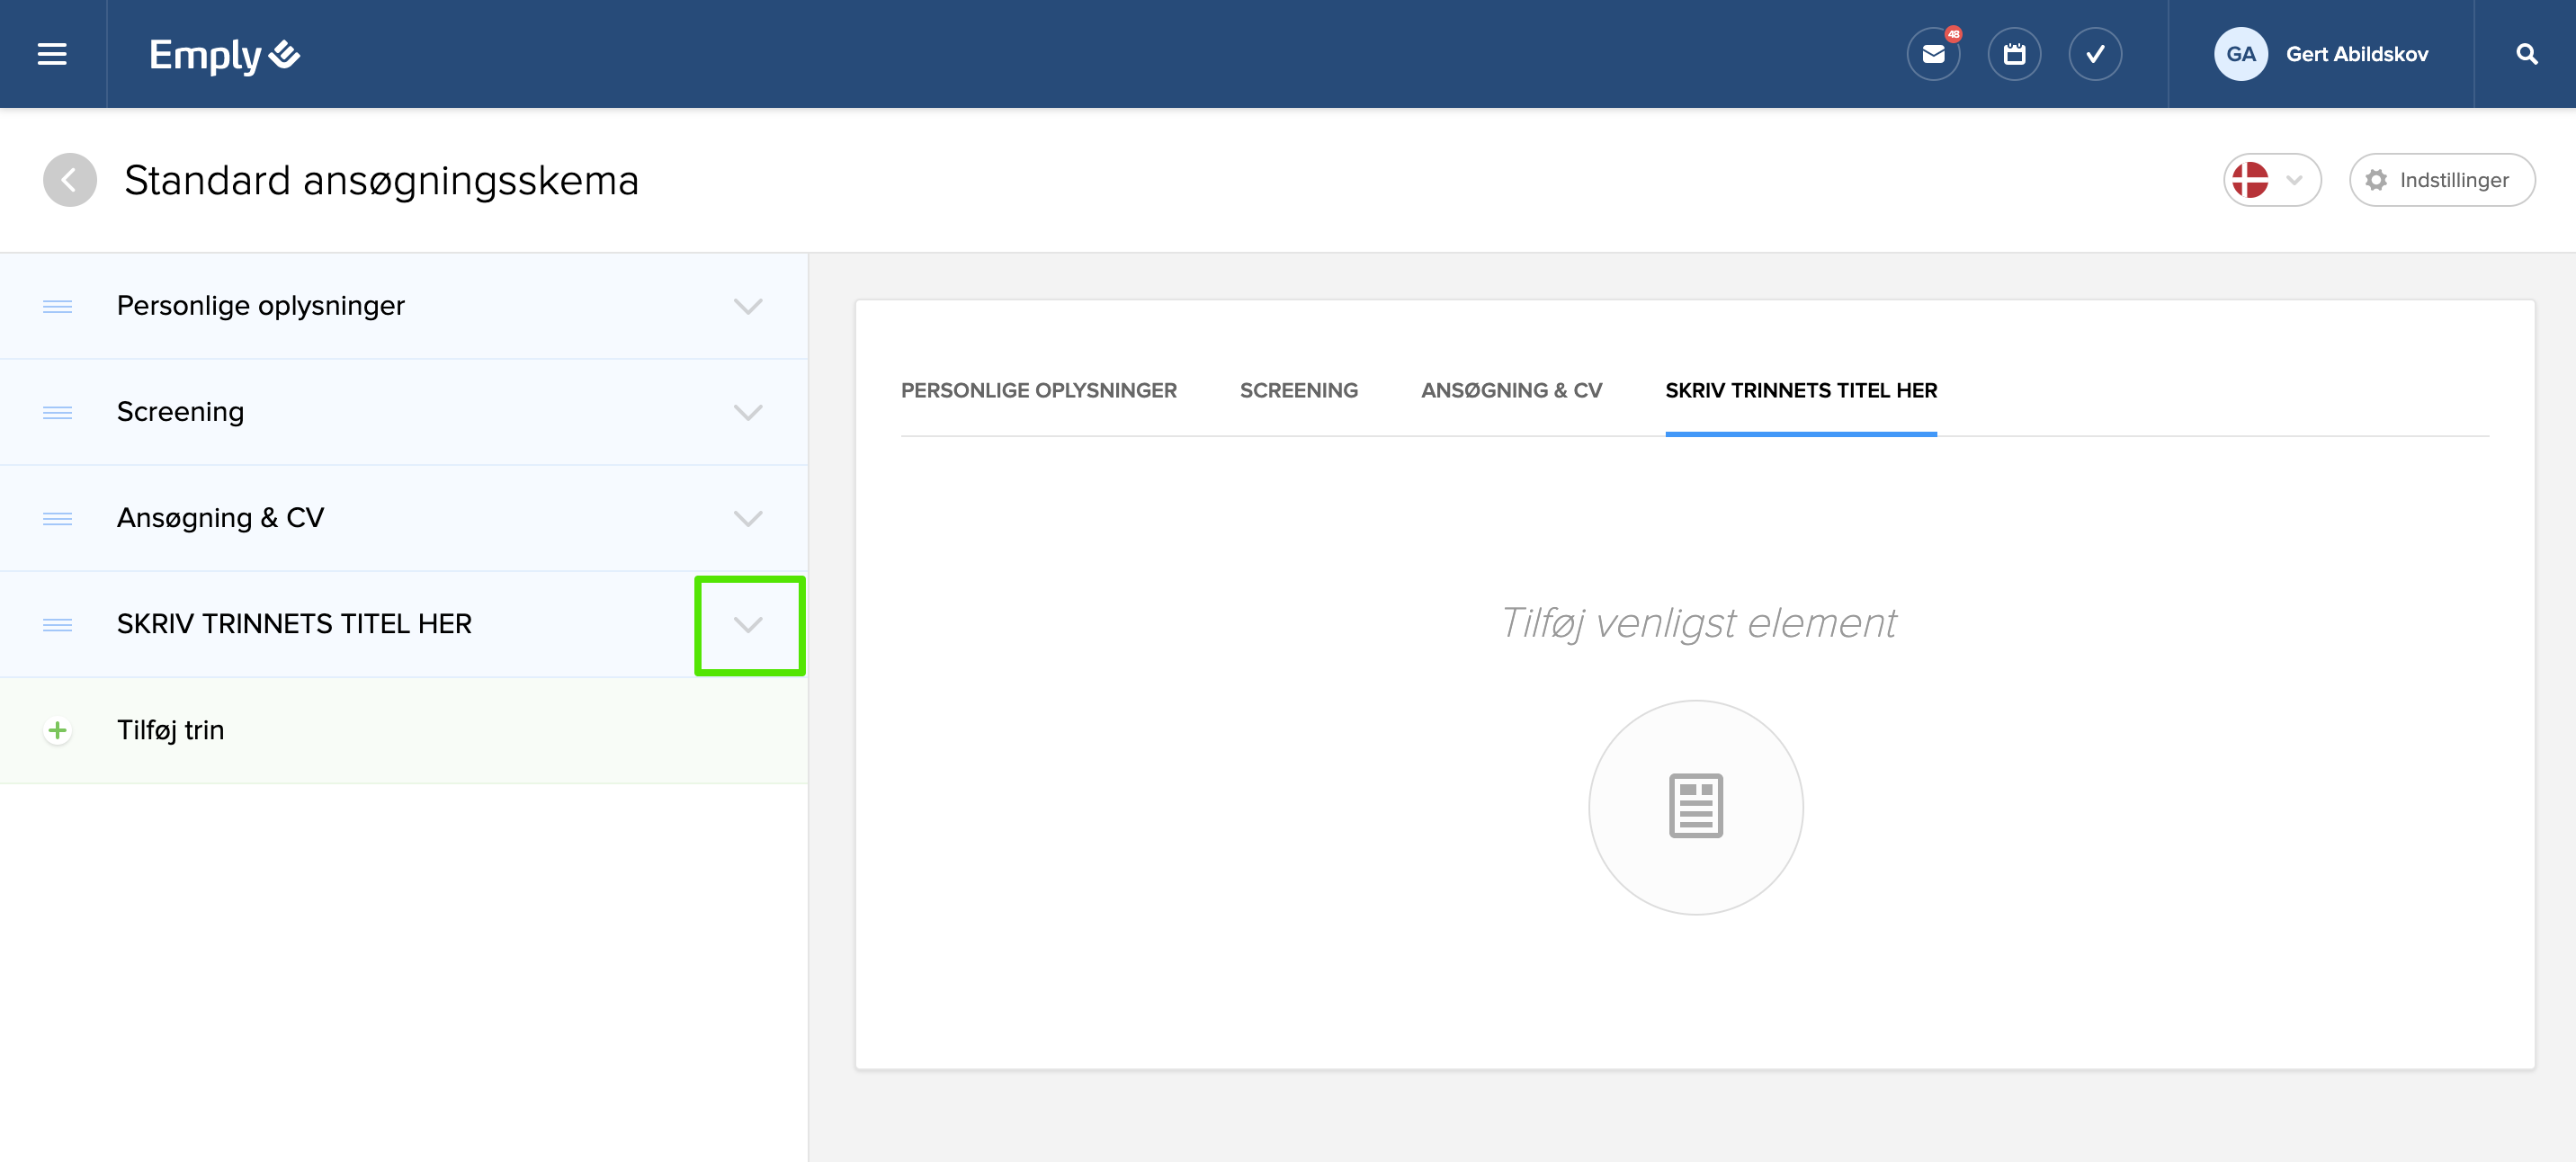Switch to the PERSONLIGE OPLYSNINGER tab
2576x1162 pixels.
click(1038, 390)
